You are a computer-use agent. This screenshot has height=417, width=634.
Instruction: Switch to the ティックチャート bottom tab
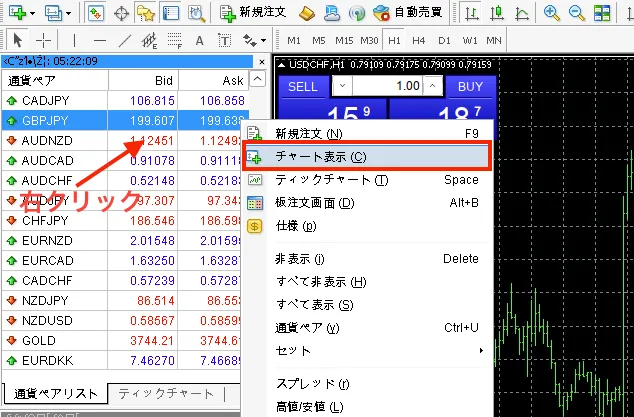click(166, 393)
